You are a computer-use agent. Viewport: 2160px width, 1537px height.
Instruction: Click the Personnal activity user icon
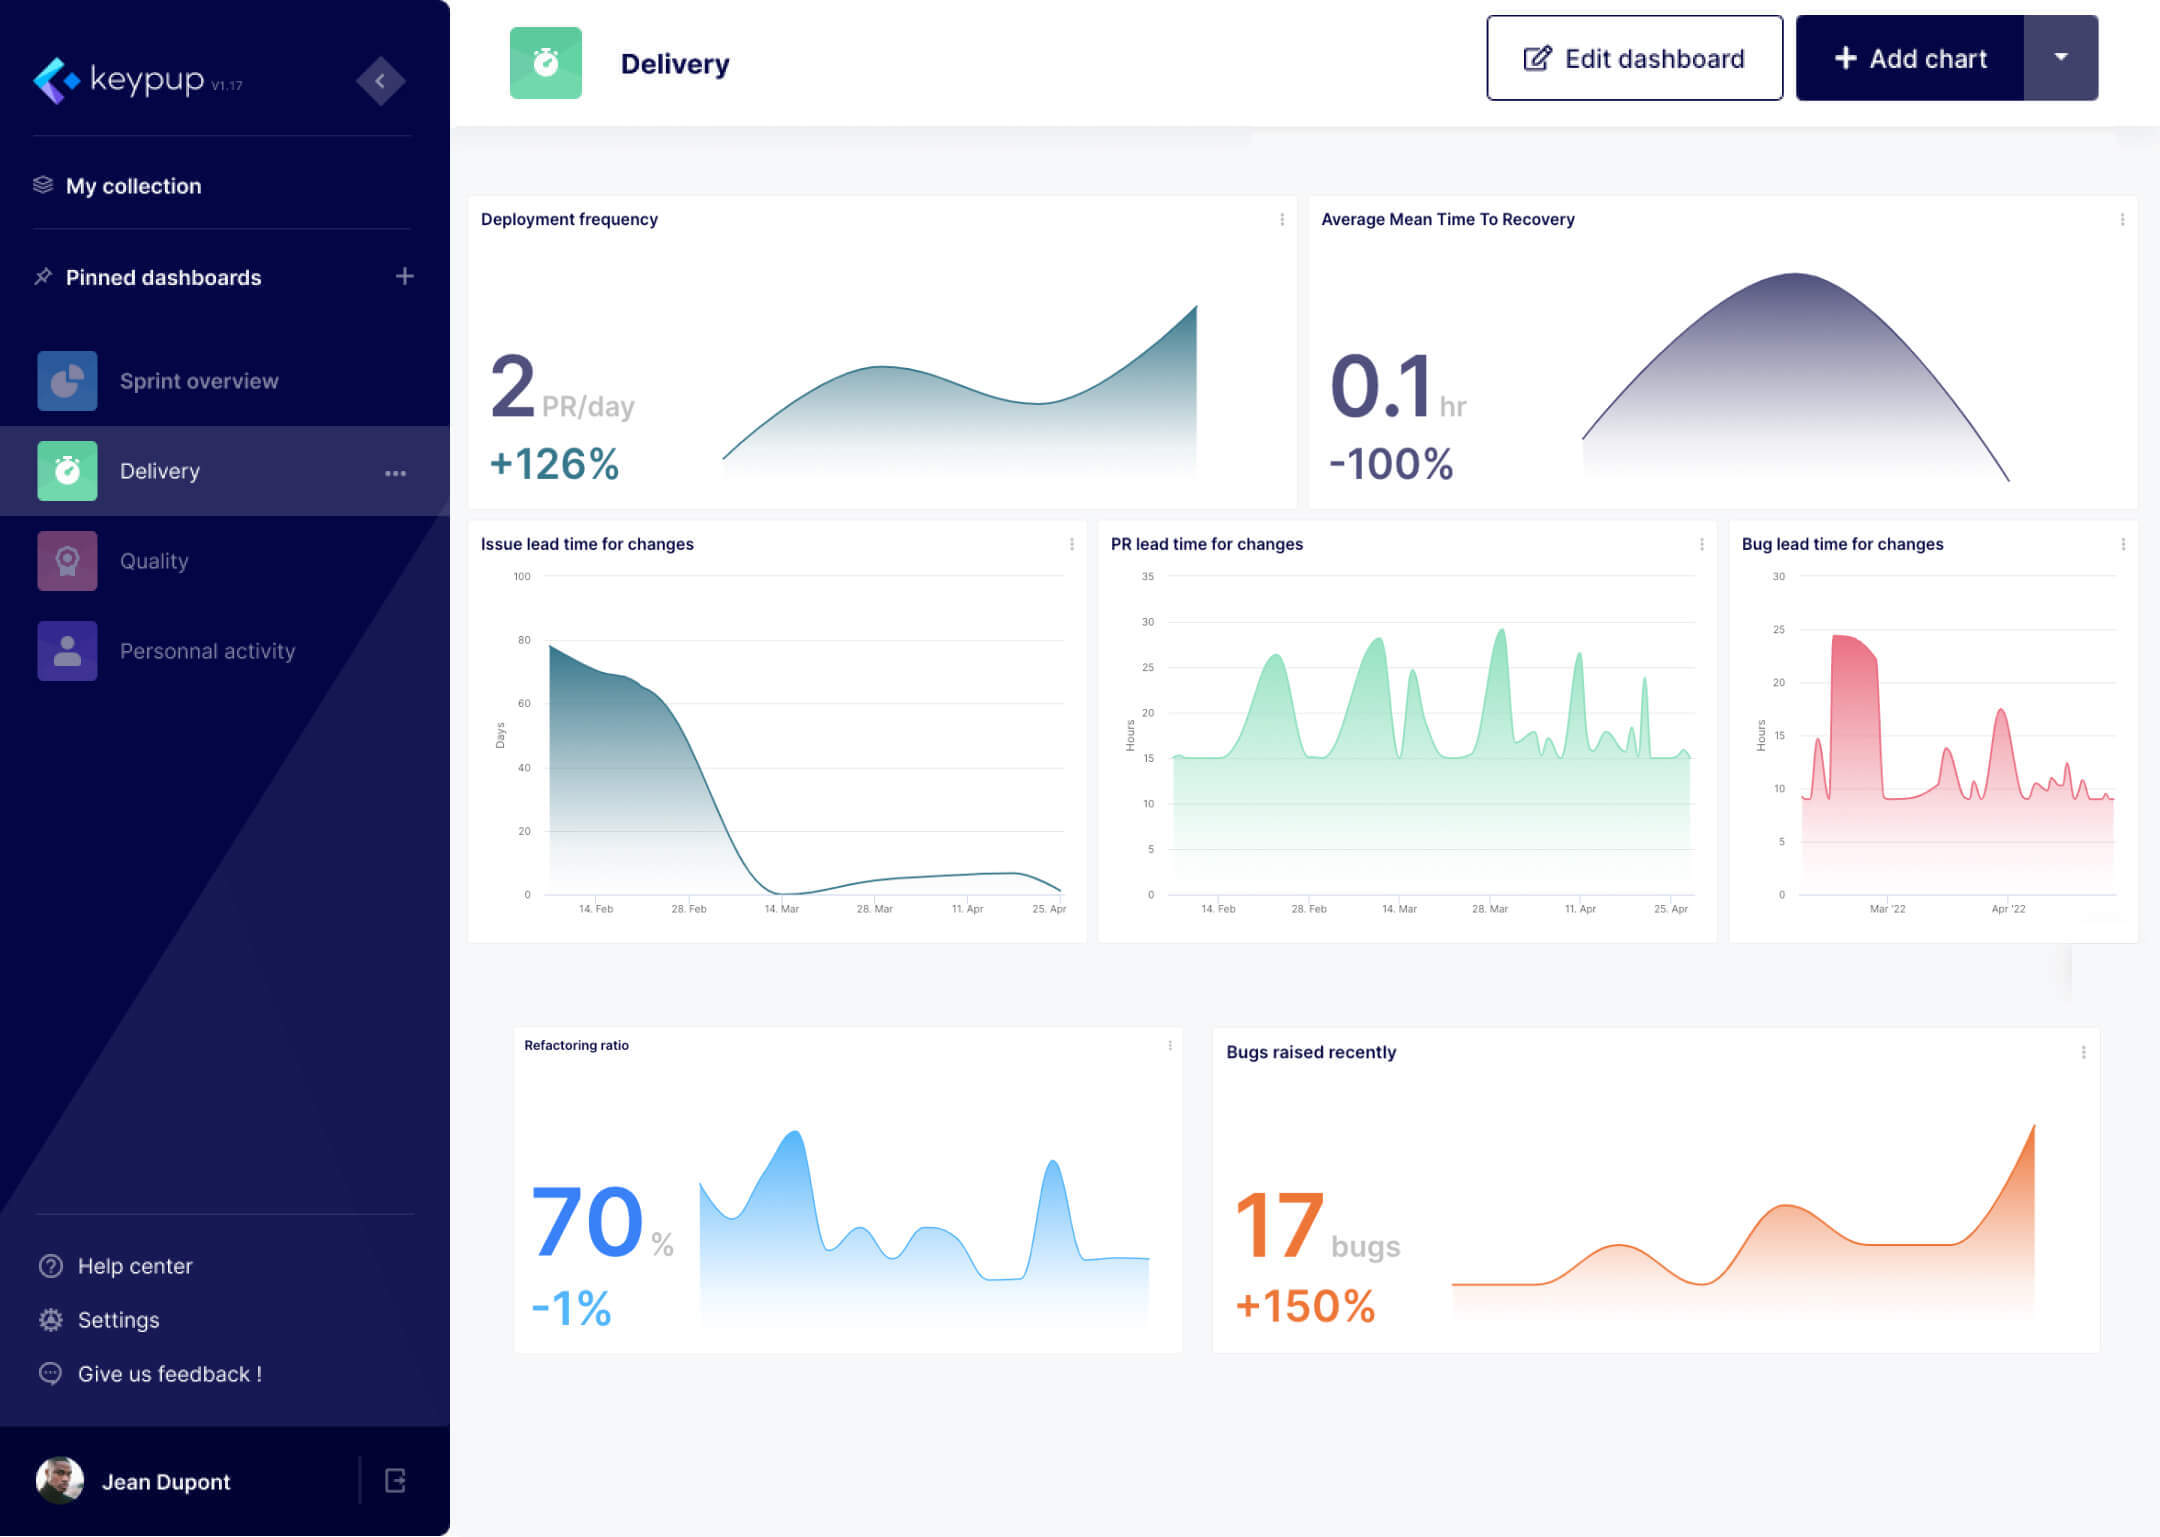[67, 651]
